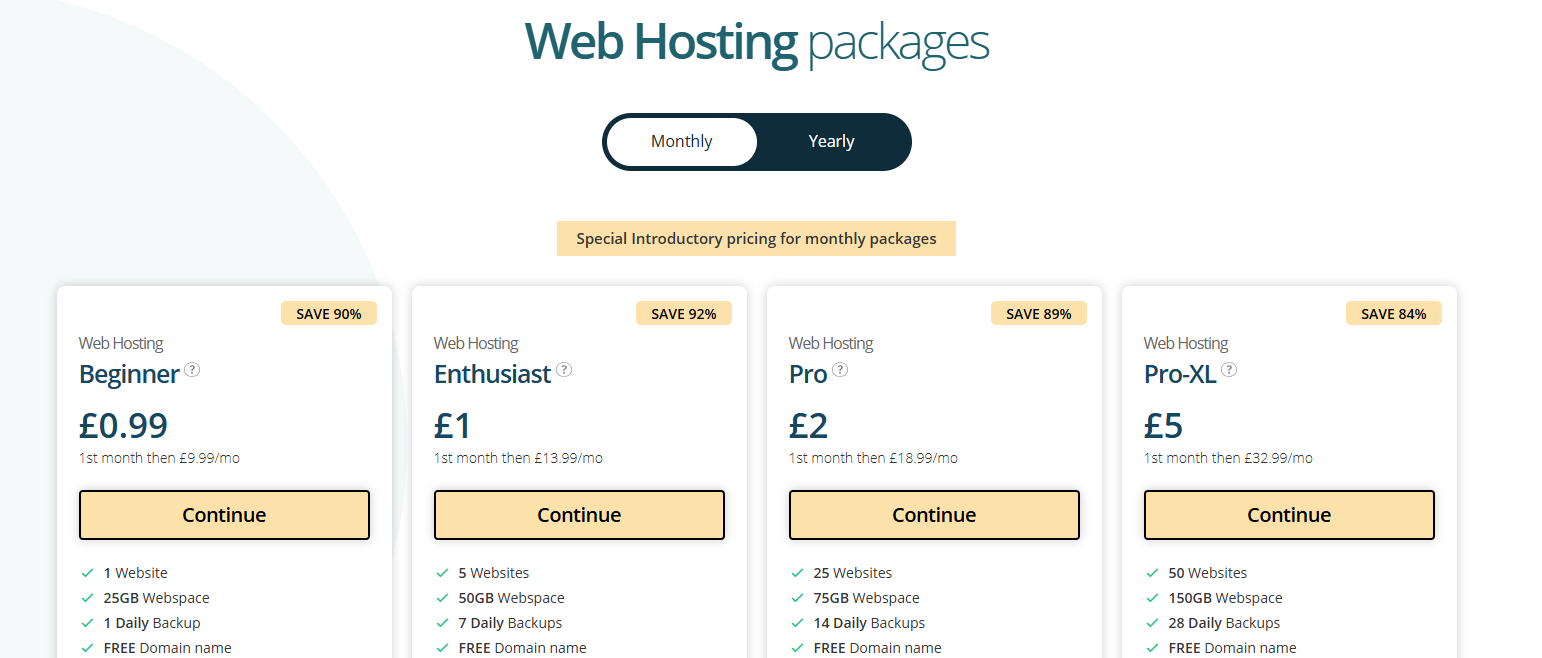Open the Pro-XL help question mark
This screenshot has width=1542, height=658.
1229,369
